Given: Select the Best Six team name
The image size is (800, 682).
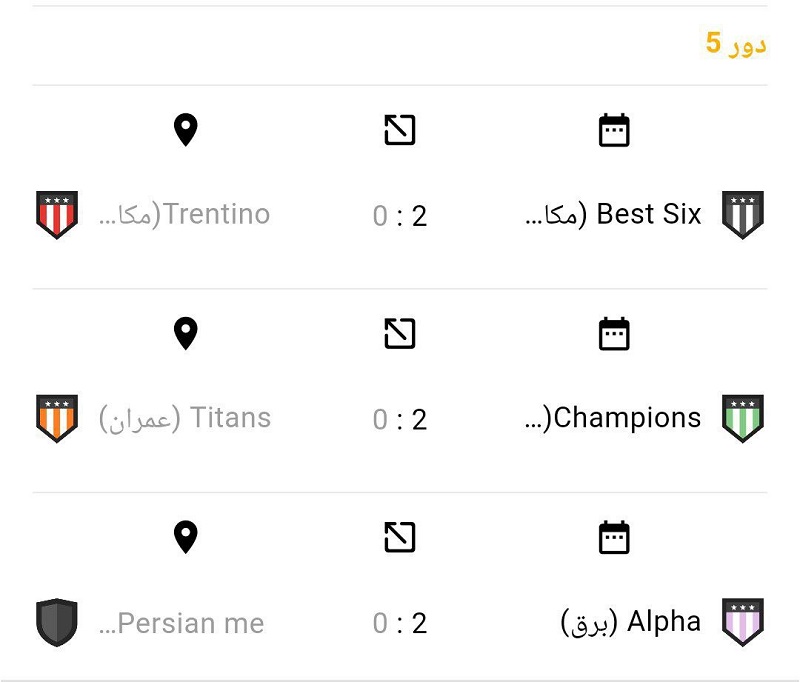Looking at the screenshot, I should (x=614, y=214).
